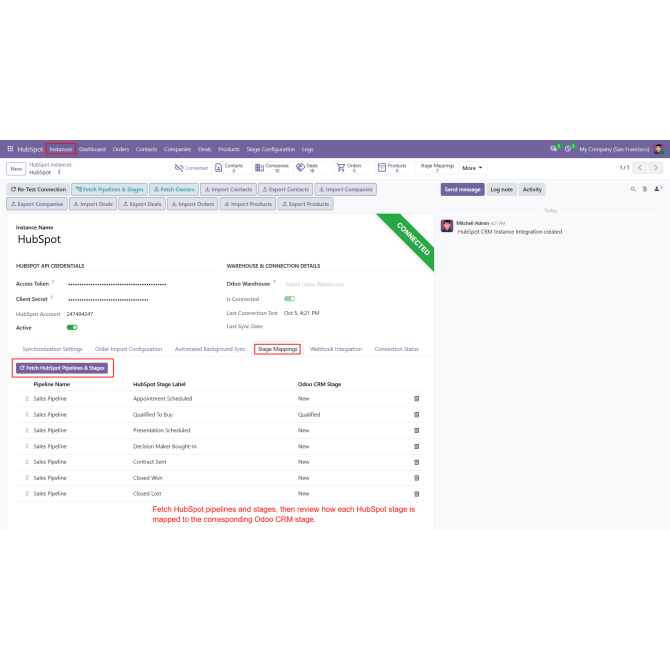This screenshot has height=670, width=670.
Task: Open the Odoo Warehouse selection field
Action: pyautogui.click(x=355, y=284)
